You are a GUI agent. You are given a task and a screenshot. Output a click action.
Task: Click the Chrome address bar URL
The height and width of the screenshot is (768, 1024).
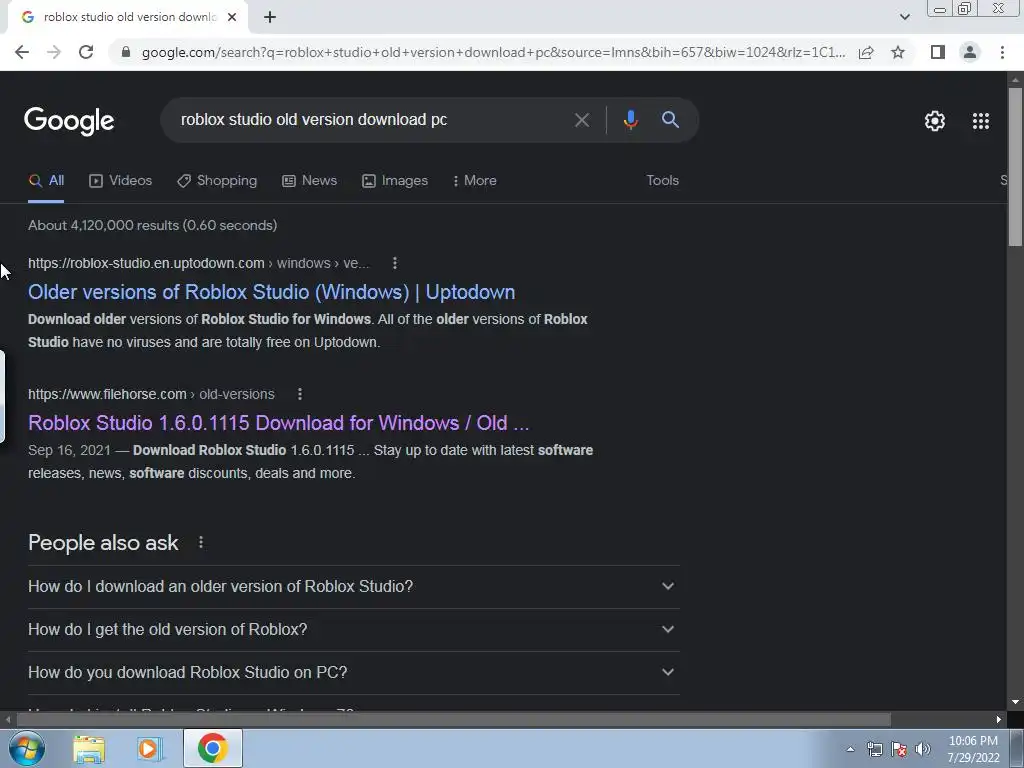(x=493, y=52)
